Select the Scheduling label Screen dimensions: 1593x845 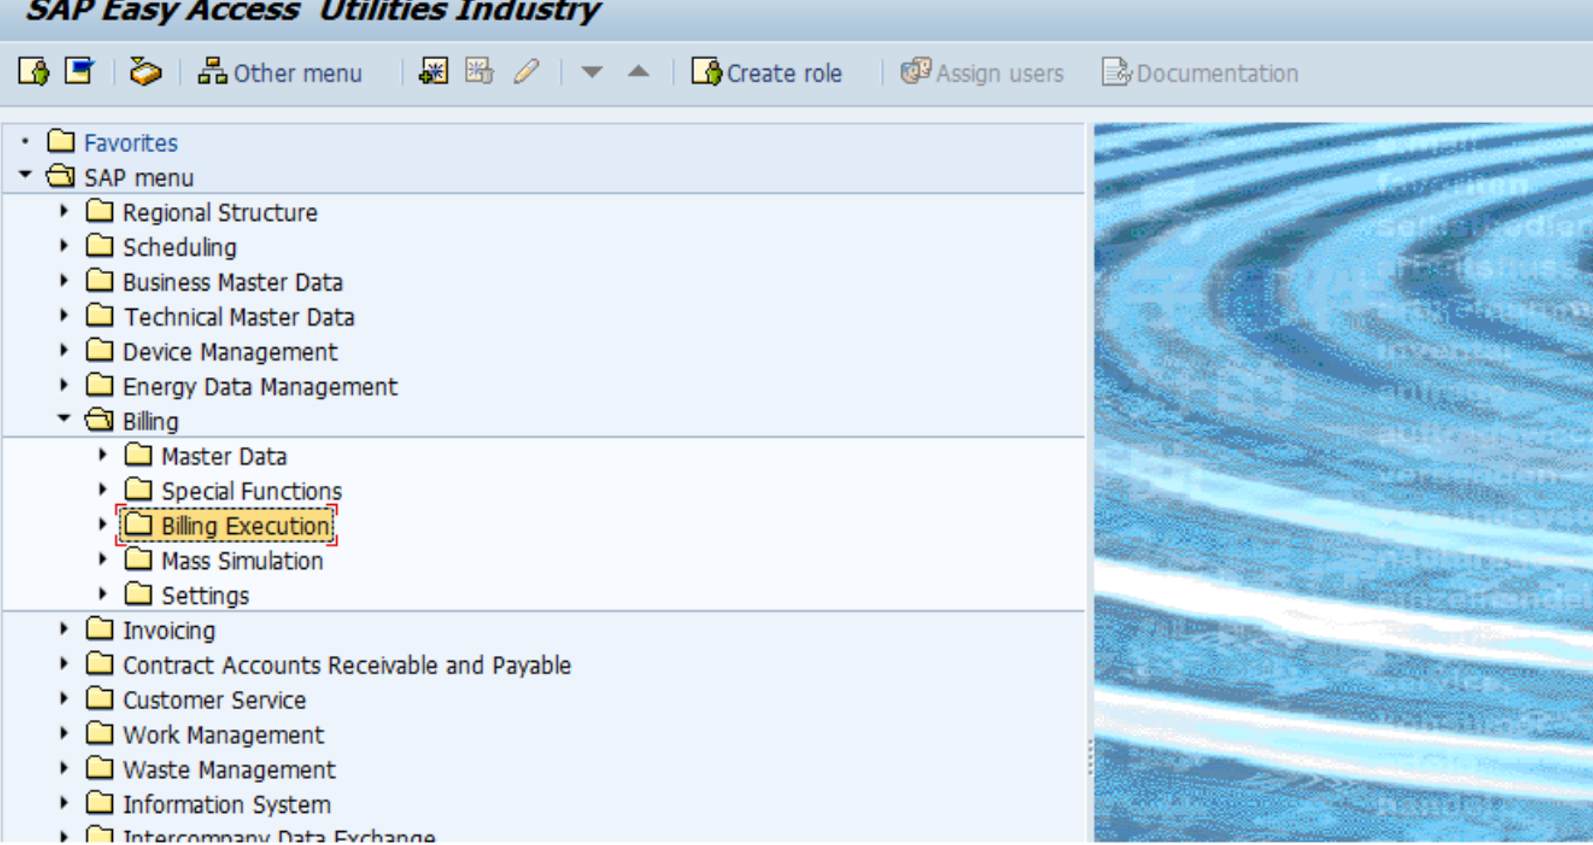coord(180,248)
